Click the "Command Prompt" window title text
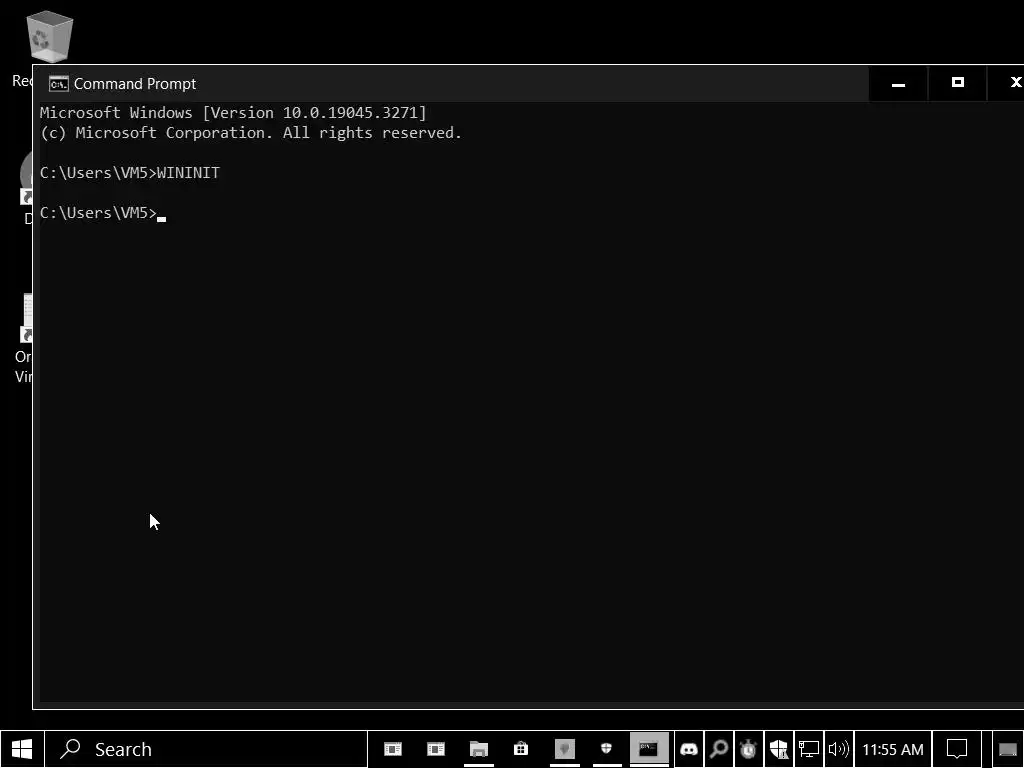The width and height of the screenshot is (1024, 768). coord(135,84)
